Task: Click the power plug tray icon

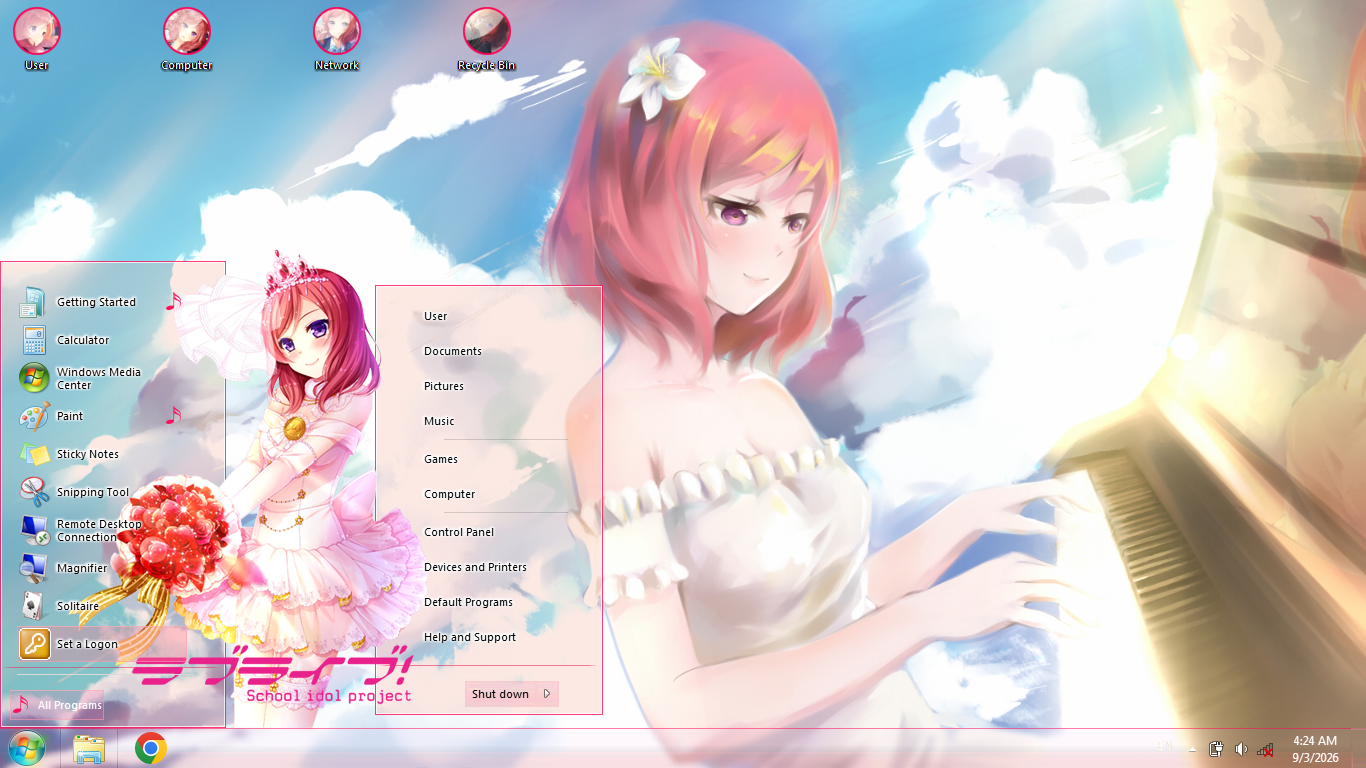Action: point(1217,749)
